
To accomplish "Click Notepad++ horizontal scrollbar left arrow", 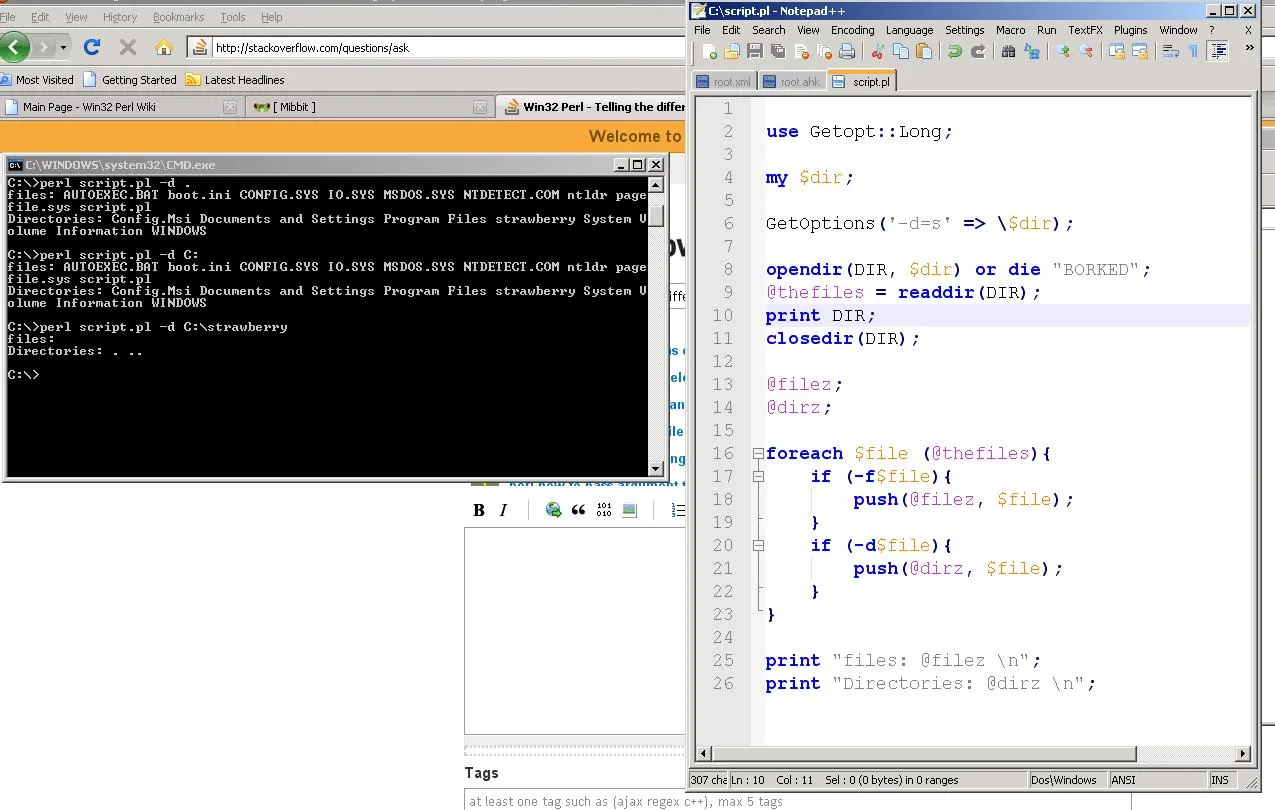I will pos(704,753).
